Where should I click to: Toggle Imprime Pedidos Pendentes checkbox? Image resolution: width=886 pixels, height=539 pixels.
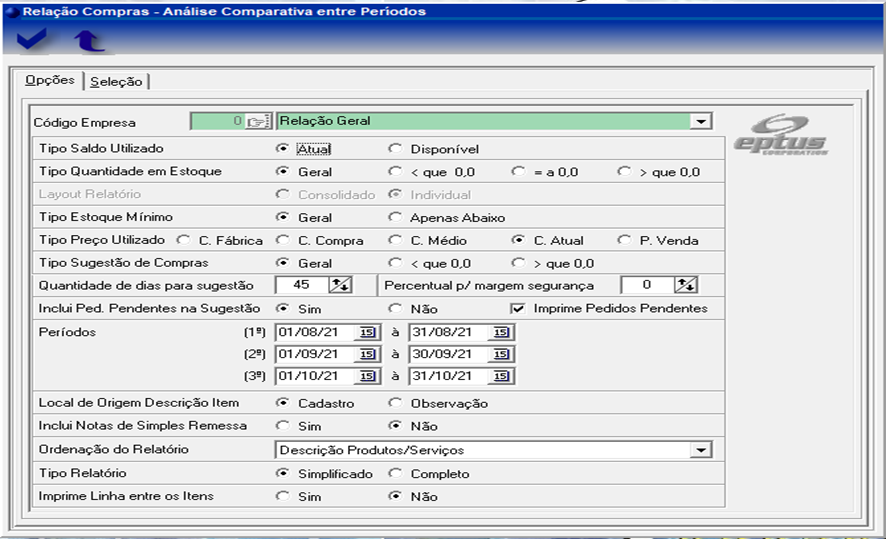[517, 308]
